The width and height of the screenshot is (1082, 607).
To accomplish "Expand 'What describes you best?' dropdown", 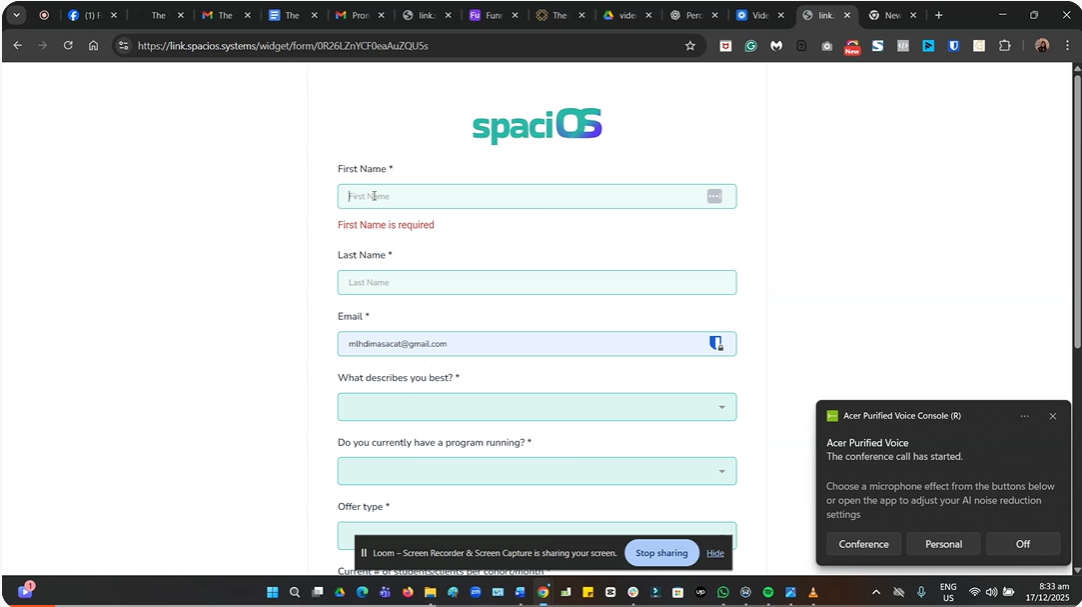I will [536, 407].
